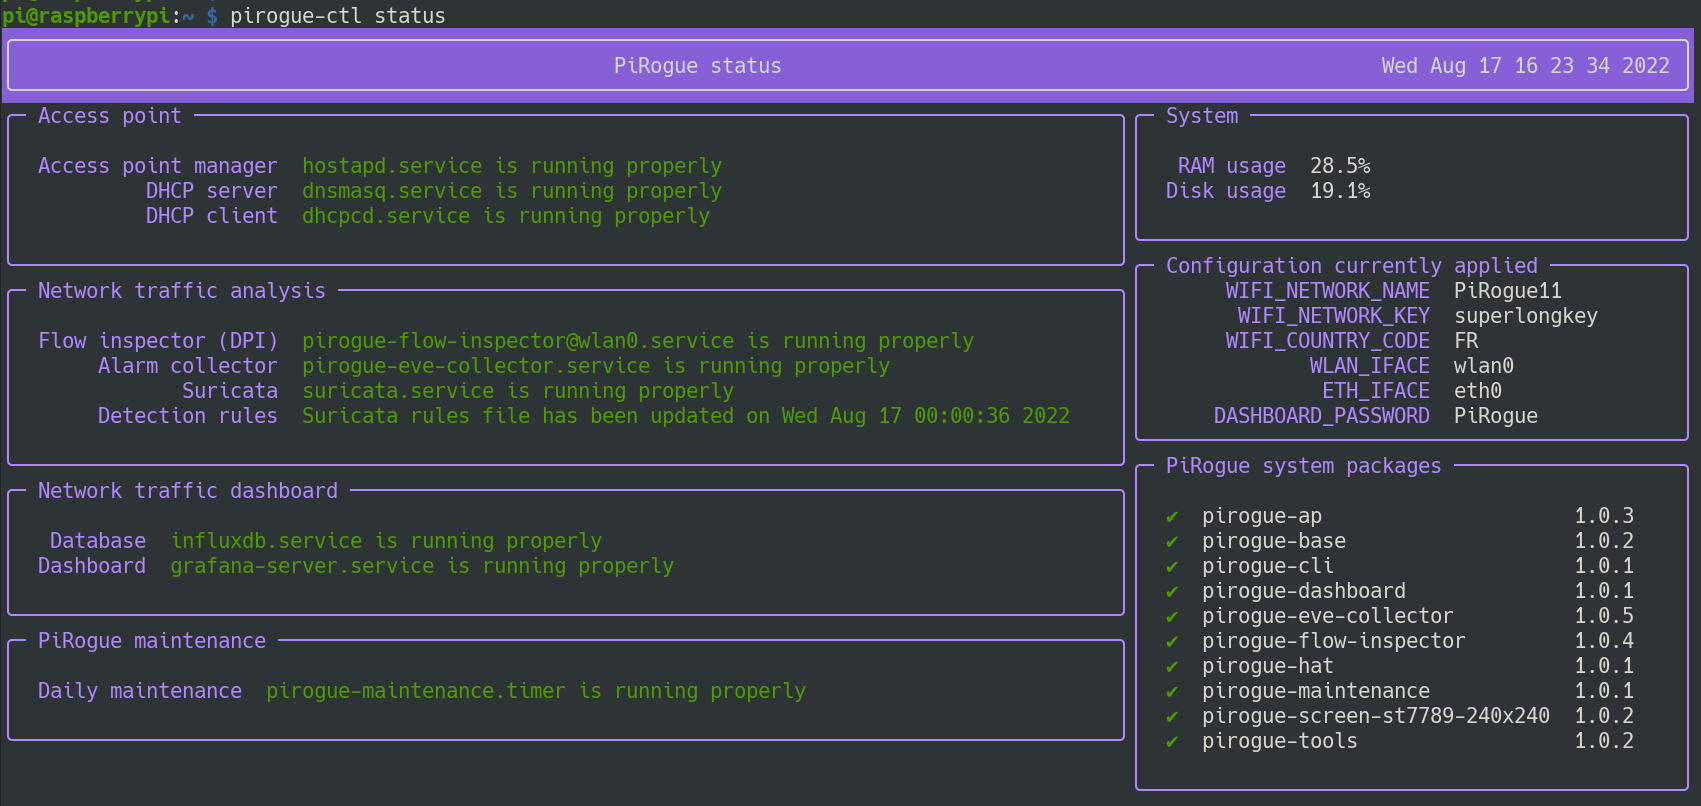Image resolution: width=1701 pixels, height=806 pixels.
Task: Click the checkmark next to pirogue-screen-st7789-240x240
Action: coord(1172,717)
